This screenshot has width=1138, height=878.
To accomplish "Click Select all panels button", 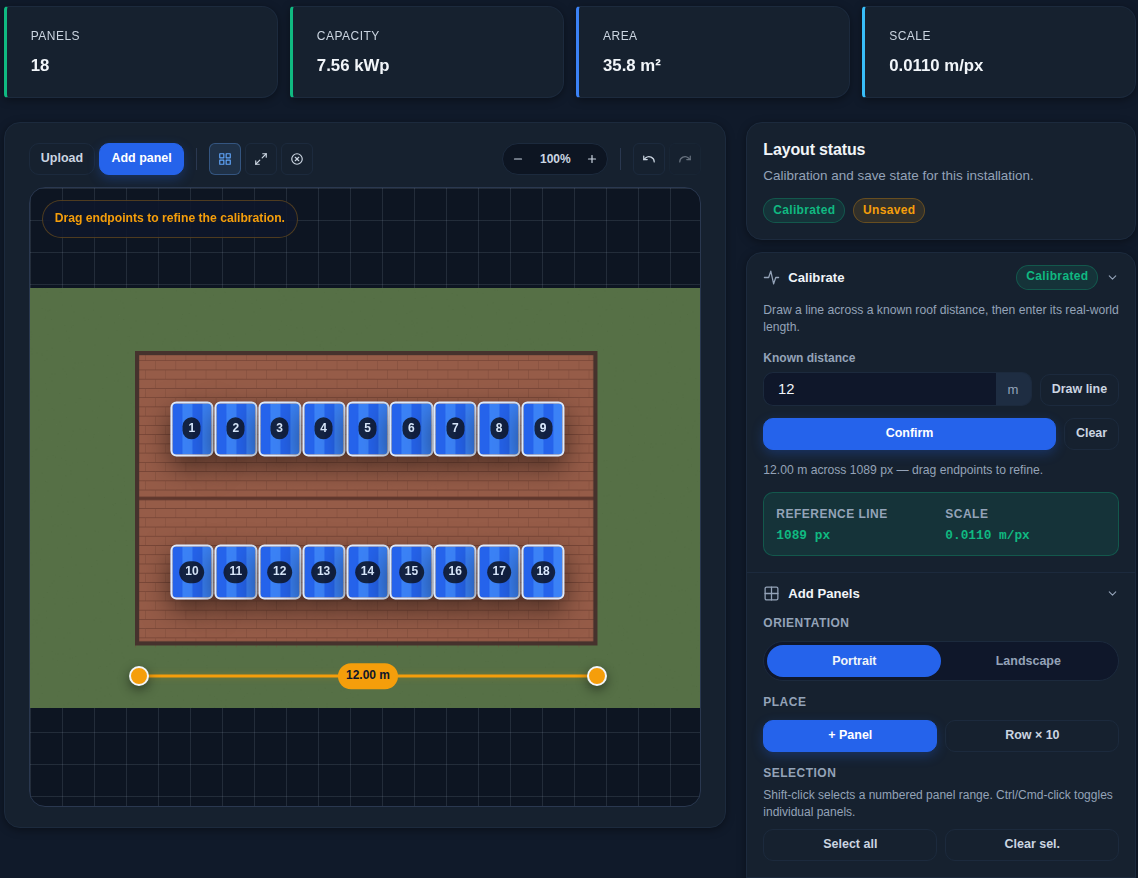I will (850, 844).
